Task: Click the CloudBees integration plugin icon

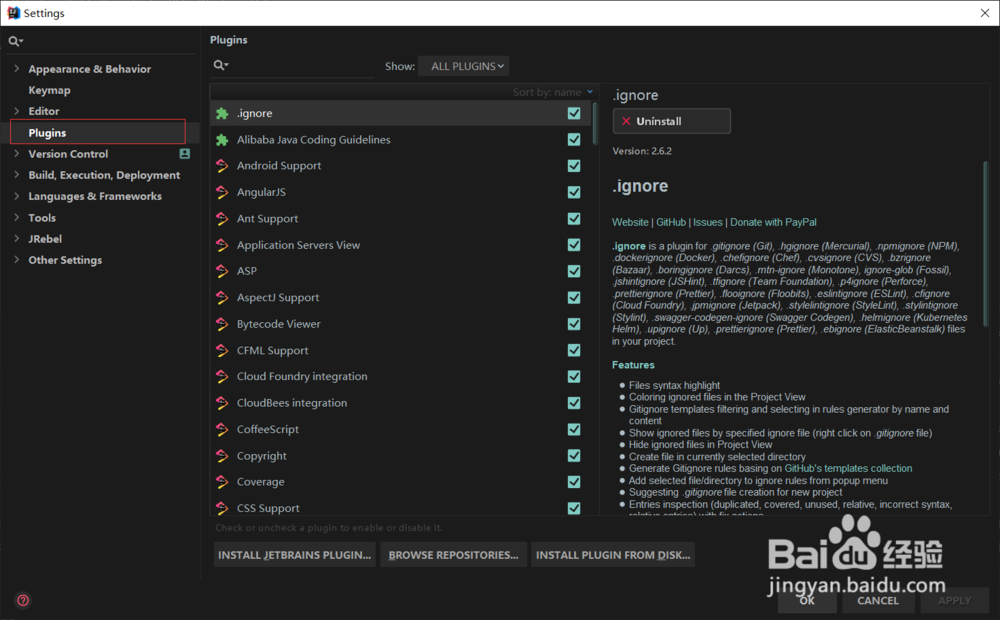Action: coord(222,403)
